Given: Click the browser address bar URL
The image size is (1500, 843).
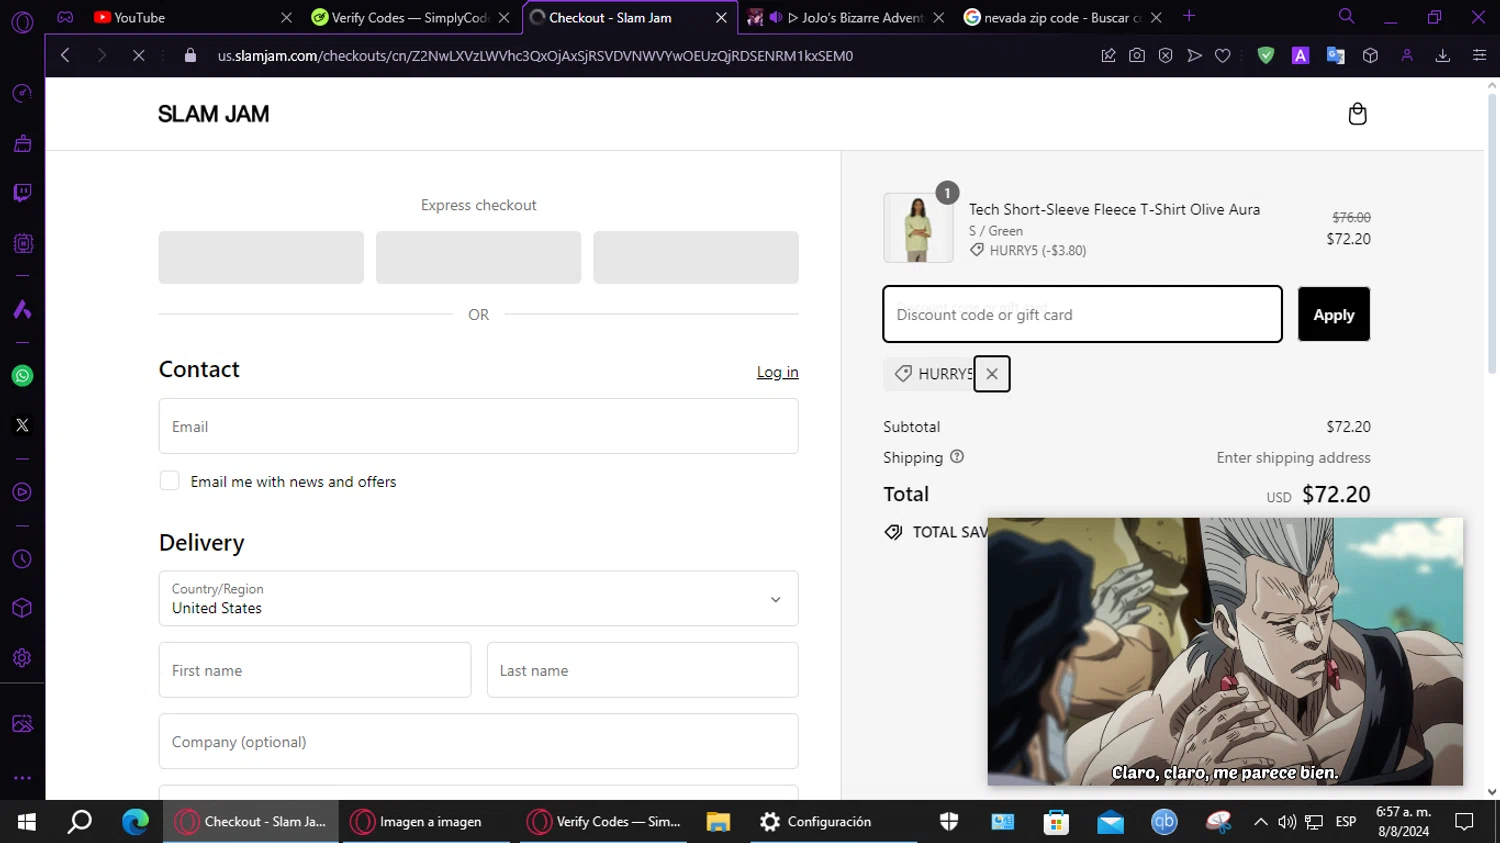Looking at the screenshot, I should (535, 56).
